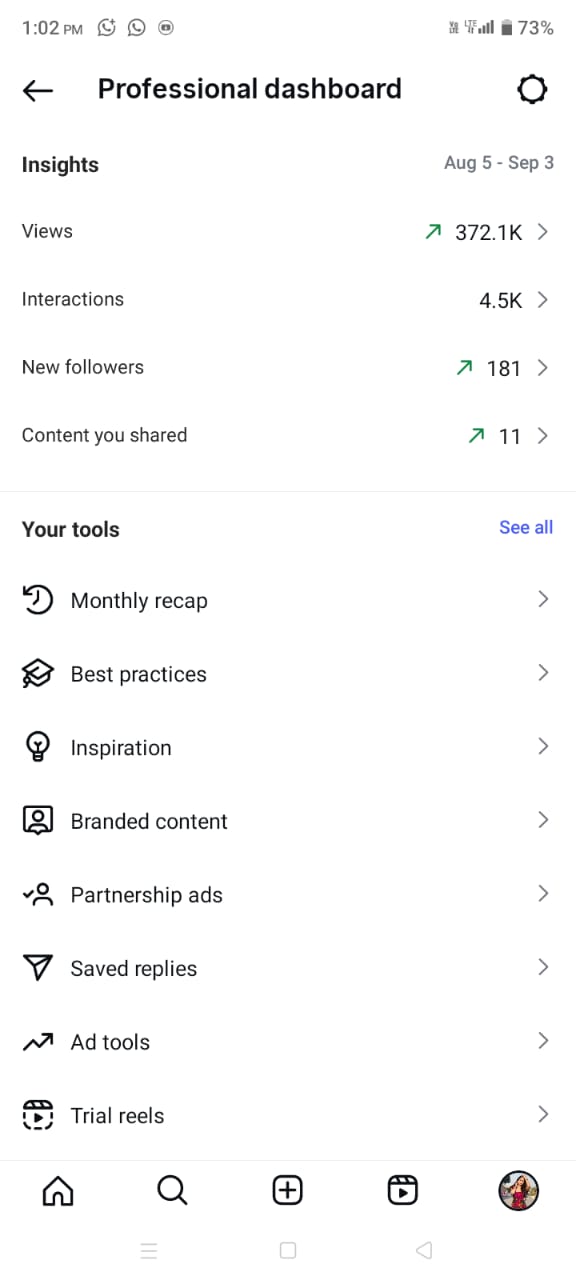Expand New followers chevron
Screen dimensions: 576x1280
pyautogui.click(x=543, y=368)
